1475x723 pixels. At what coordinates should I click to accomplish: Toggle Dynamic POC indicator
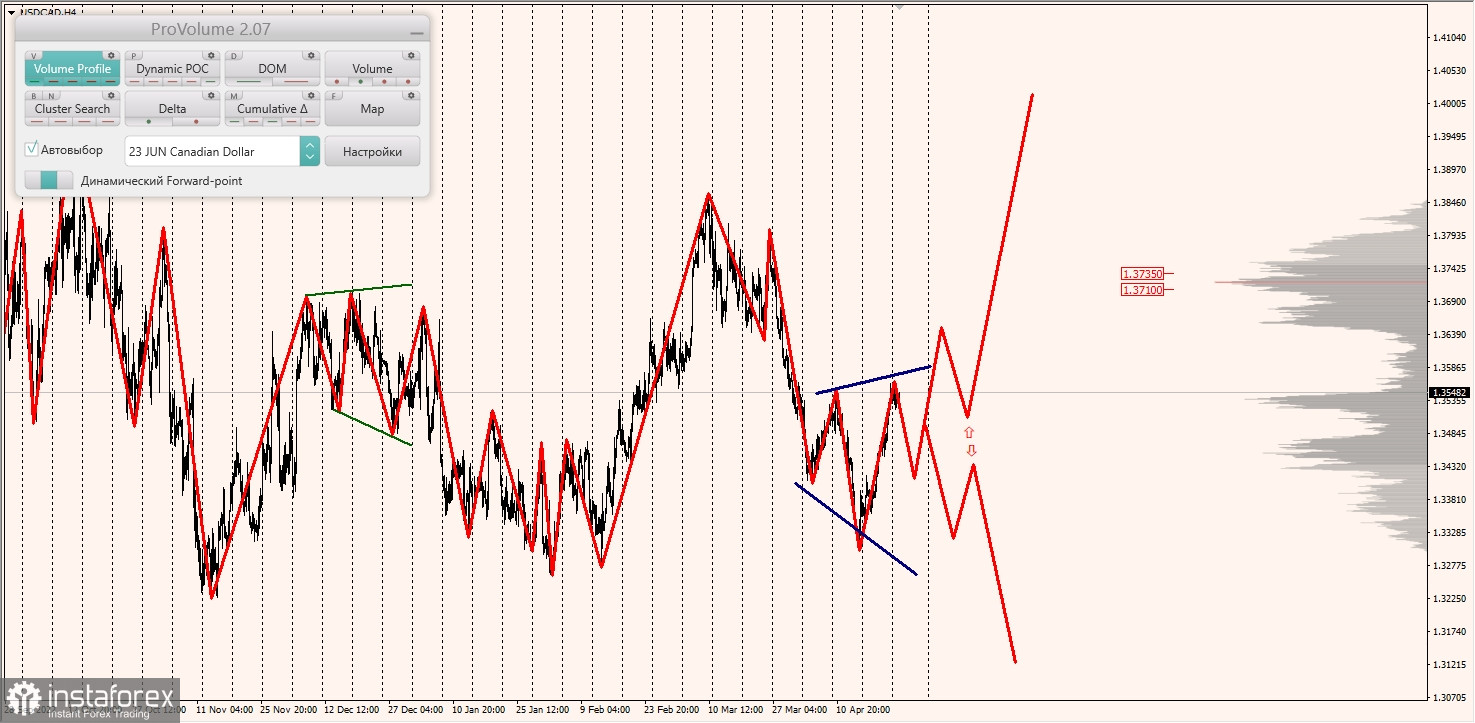pos(172,69)
